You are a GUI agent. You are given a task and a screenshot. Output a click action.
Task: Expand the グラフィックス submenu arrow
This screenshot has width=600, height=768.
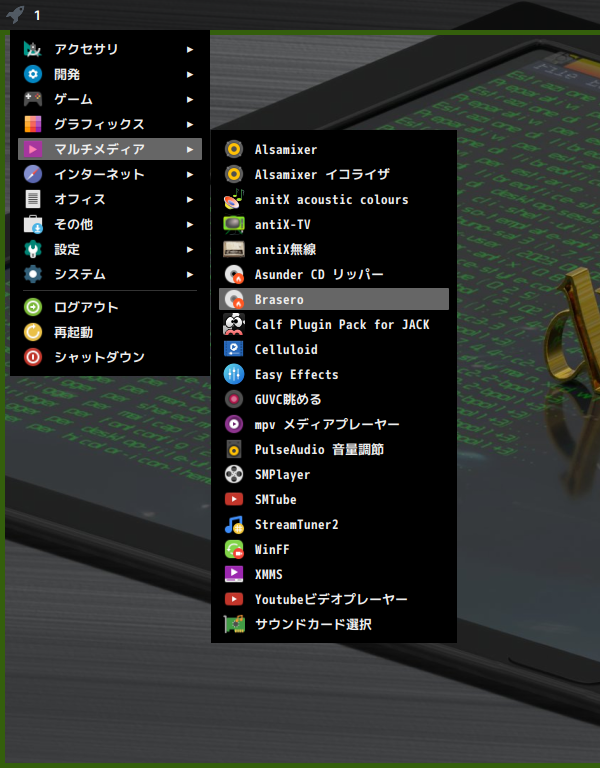190,124
